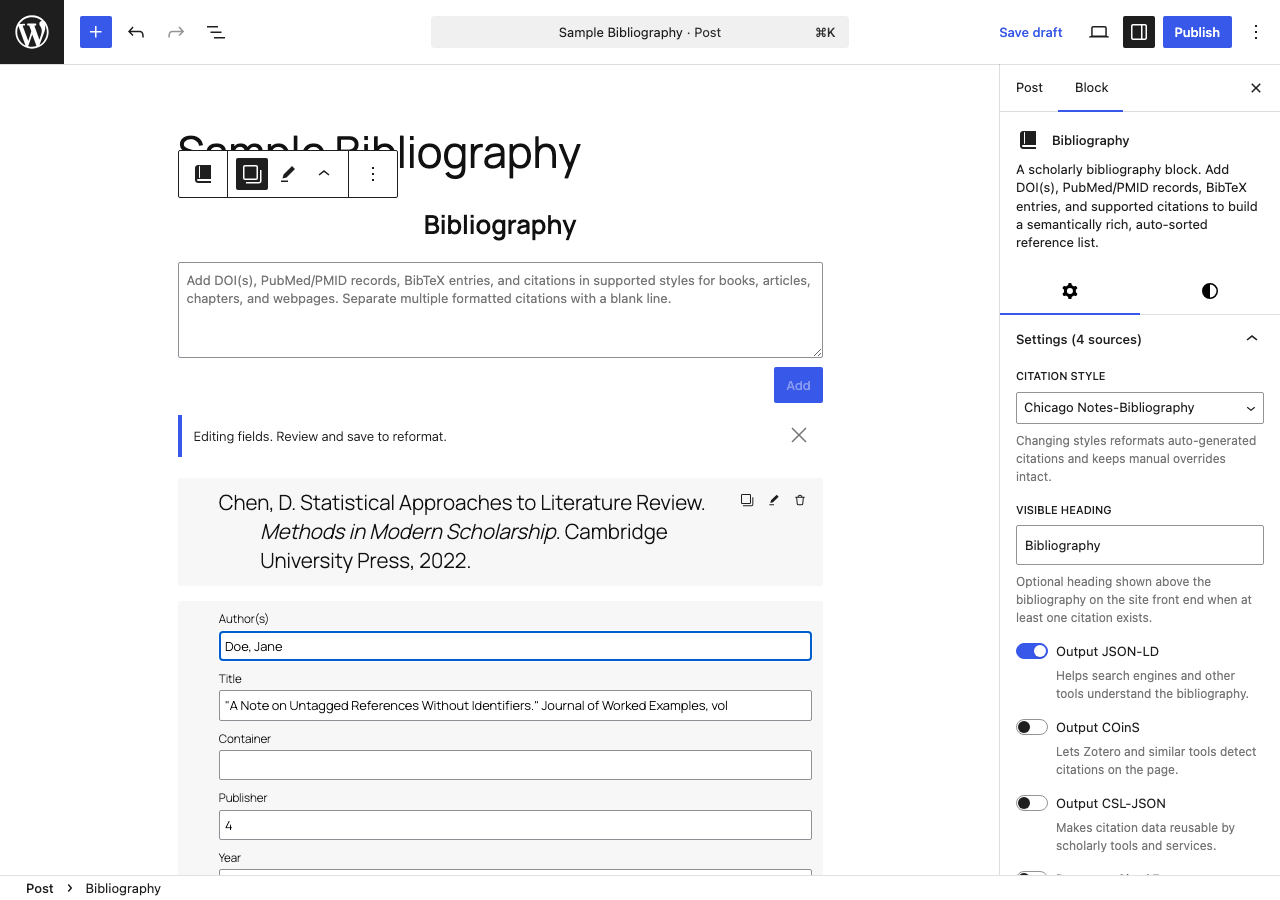Enable Output CSL-JSON switch
Viewport: 1280px width, 900px height.
pos(1032,803)
